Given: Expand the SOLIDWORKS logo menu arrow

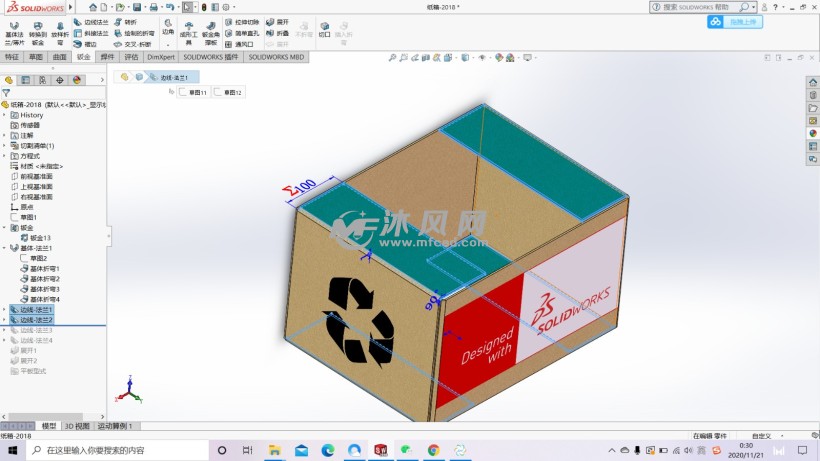Looking at the screenshot, I should [71, 7].
